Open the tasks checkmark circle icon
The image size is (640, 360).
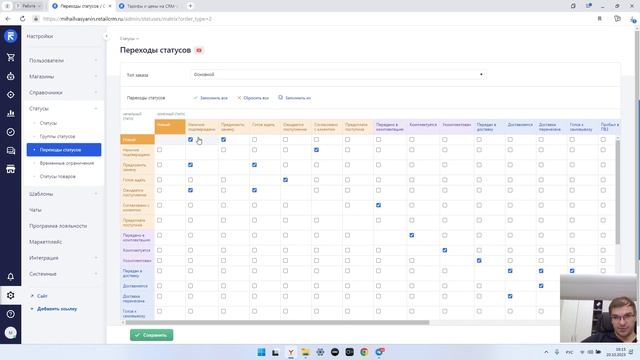11,132
